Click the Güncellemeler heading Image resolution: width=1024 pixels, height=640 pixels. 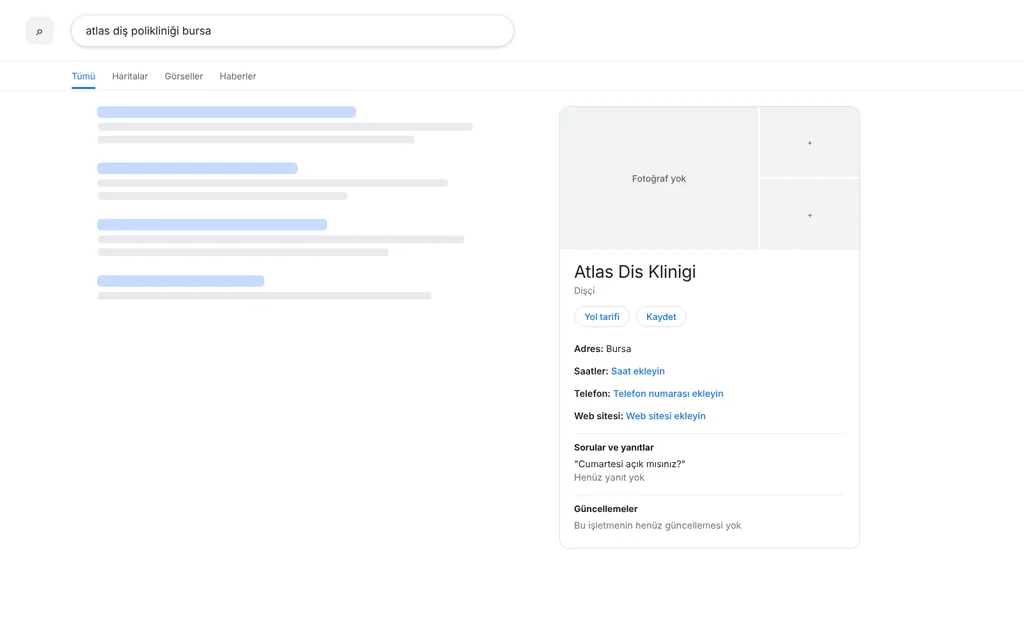click(605, 509)
